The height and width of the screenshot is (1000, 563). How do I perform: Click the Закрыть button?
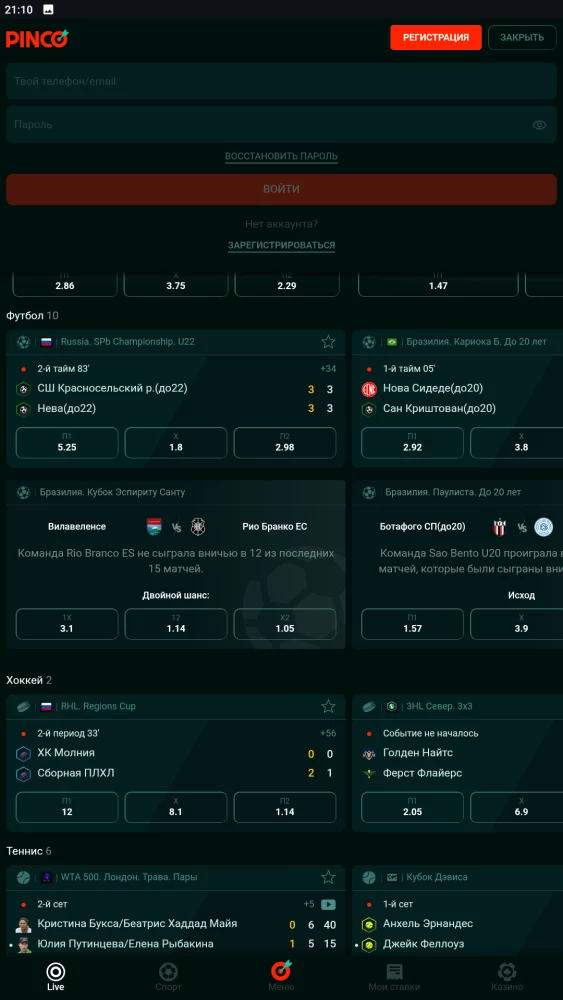tap(522, 38)
